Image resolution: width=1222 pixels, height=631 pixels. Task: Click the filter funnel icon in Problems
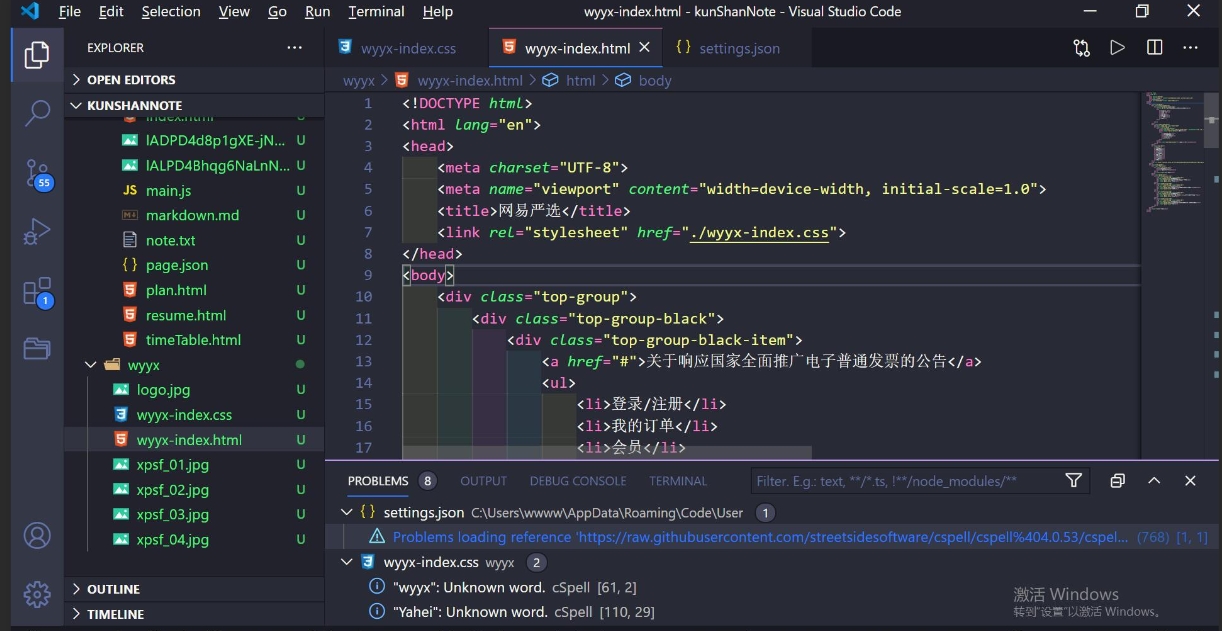click(1074, 481)
